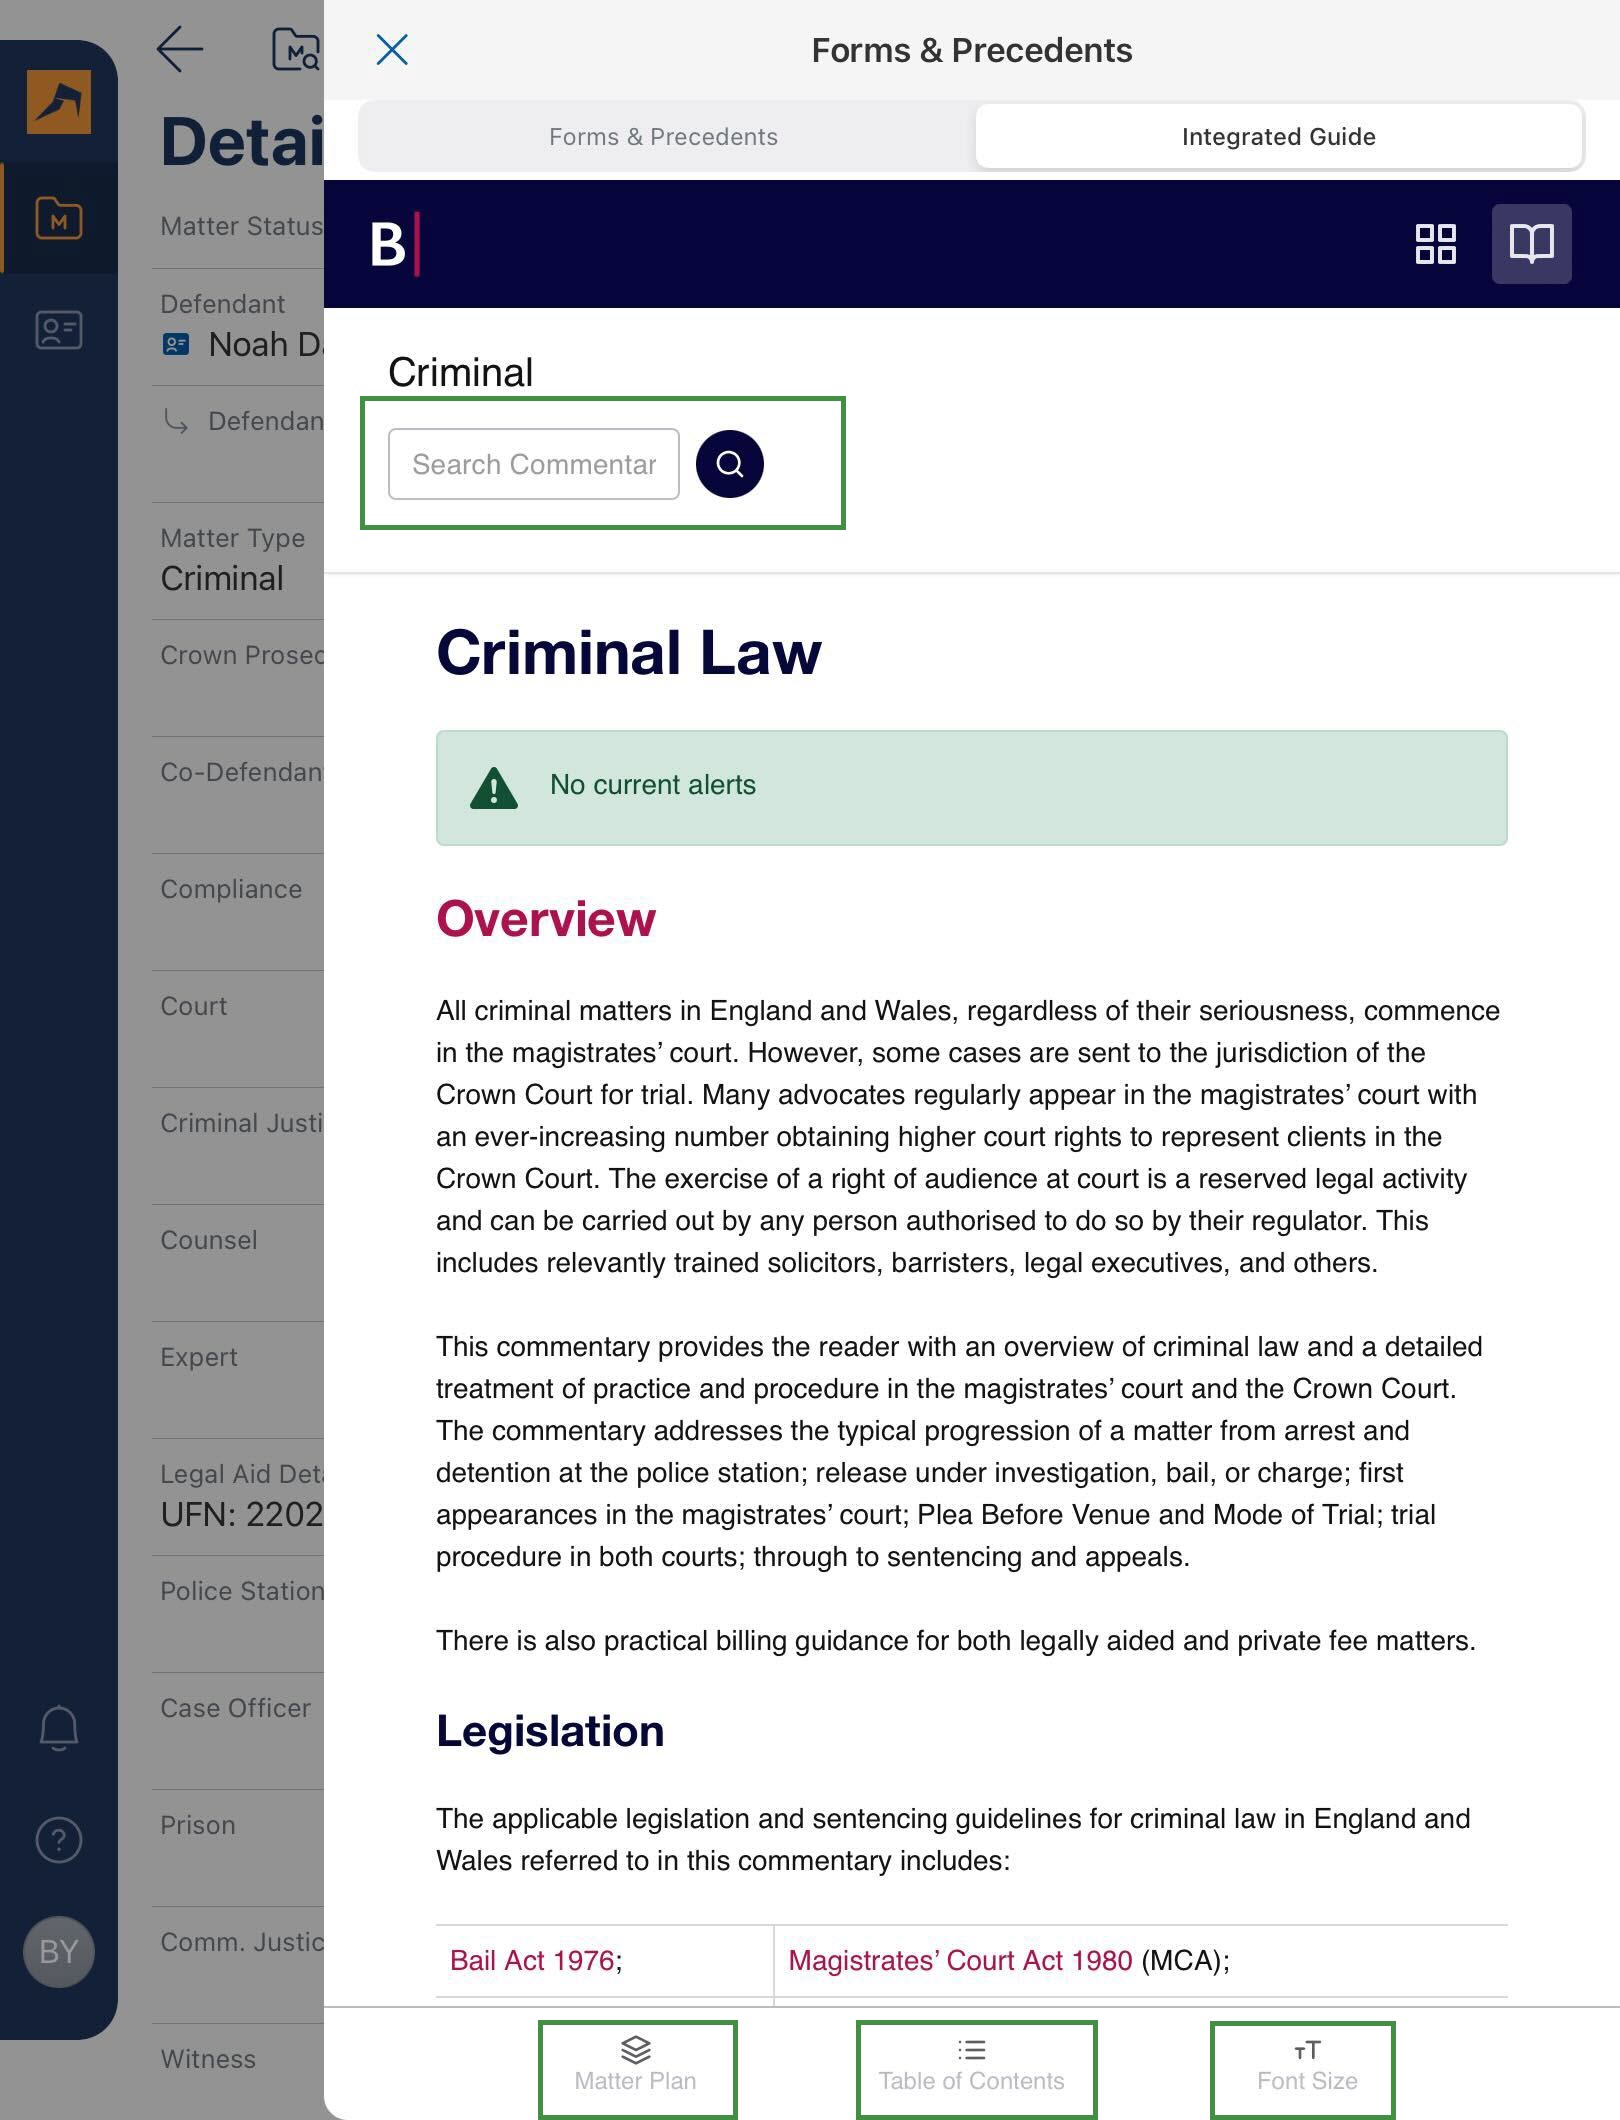Go back using the left arrow

pyautogui.click(x=180, y=49)
